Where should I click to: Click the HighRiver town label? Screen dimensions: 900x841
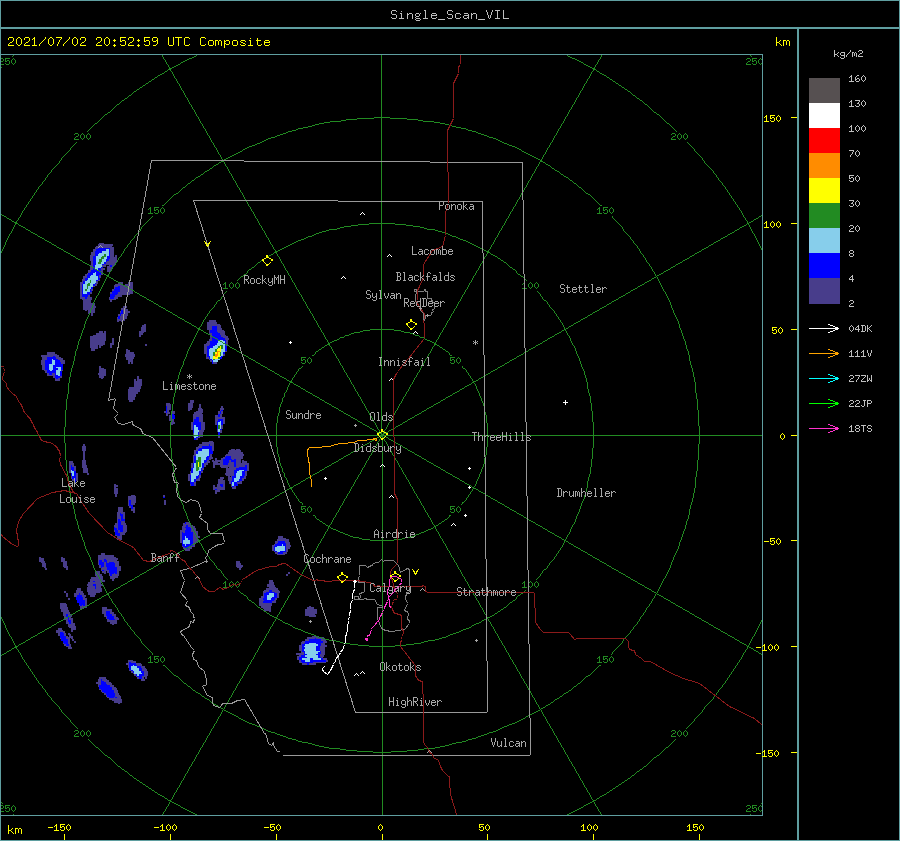click(415, 702)
